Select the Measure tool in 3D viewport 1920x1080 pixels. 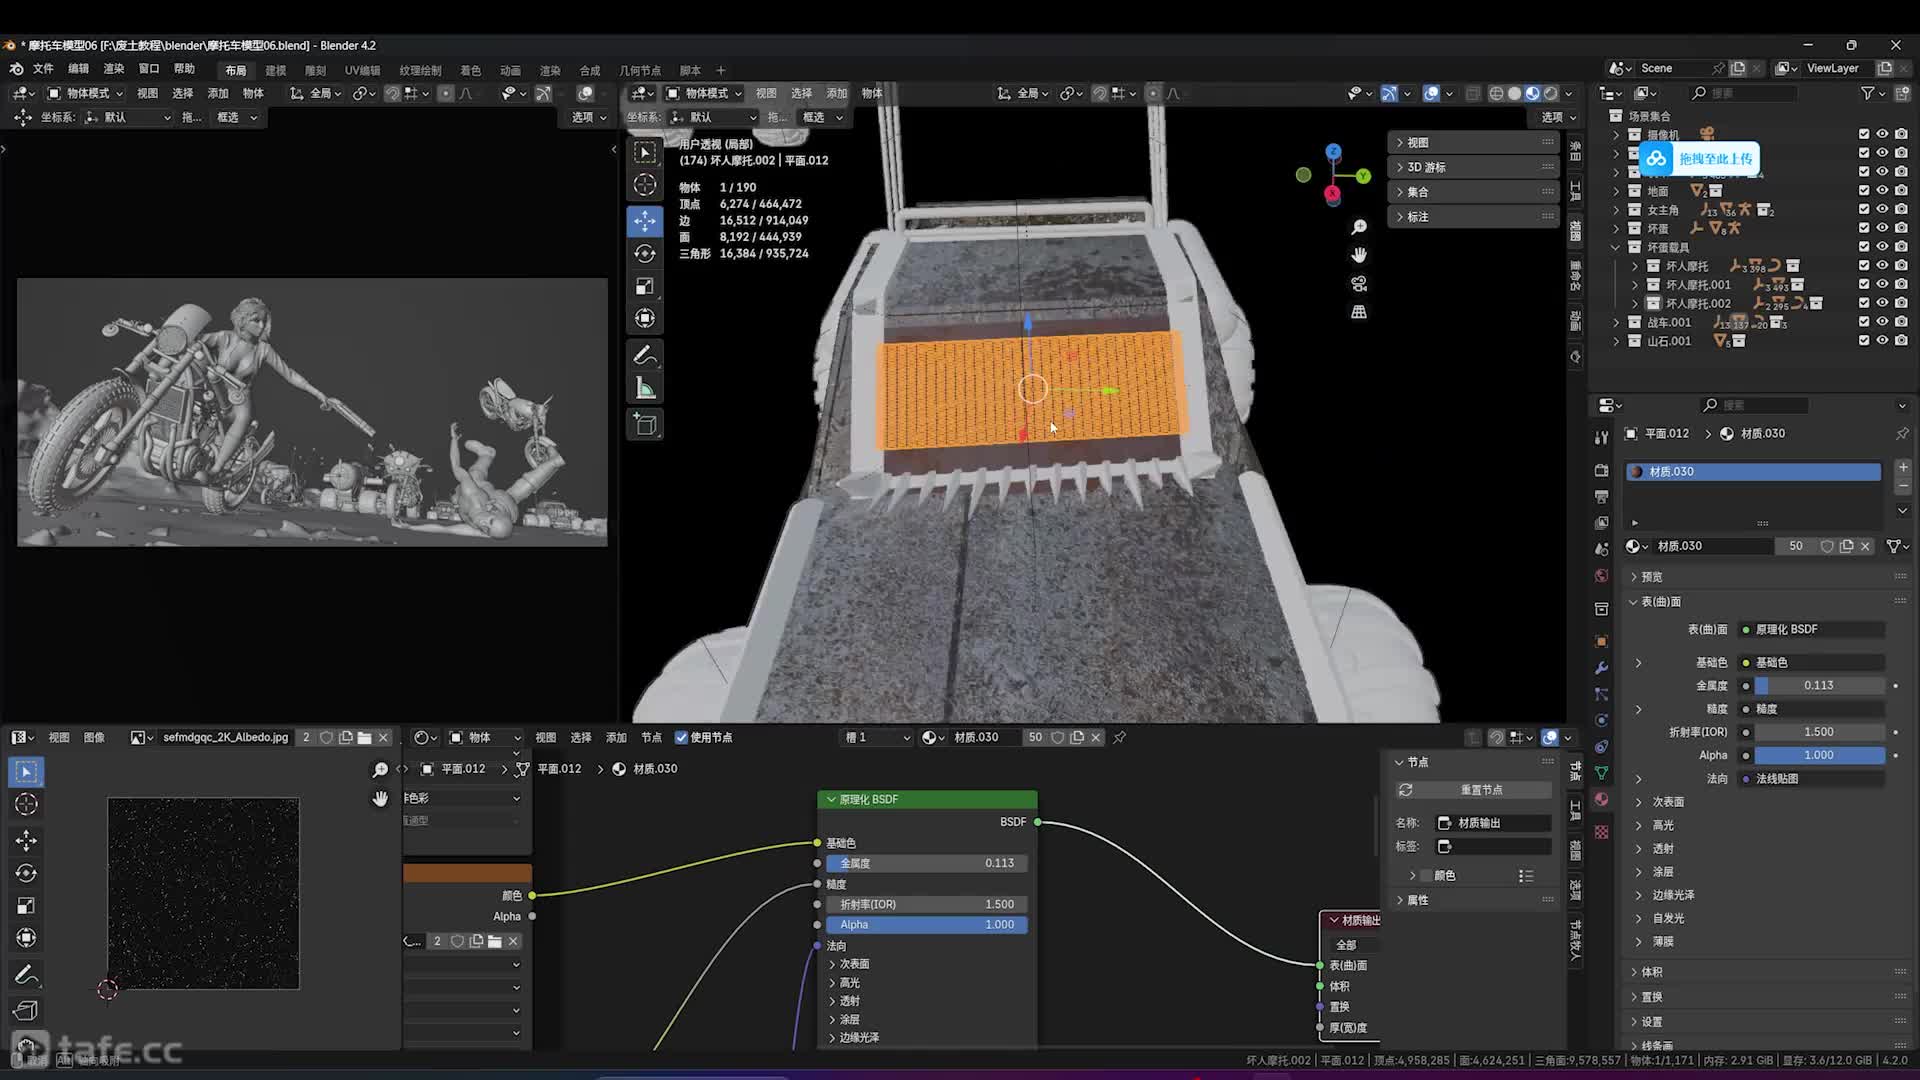coord(645,389)
